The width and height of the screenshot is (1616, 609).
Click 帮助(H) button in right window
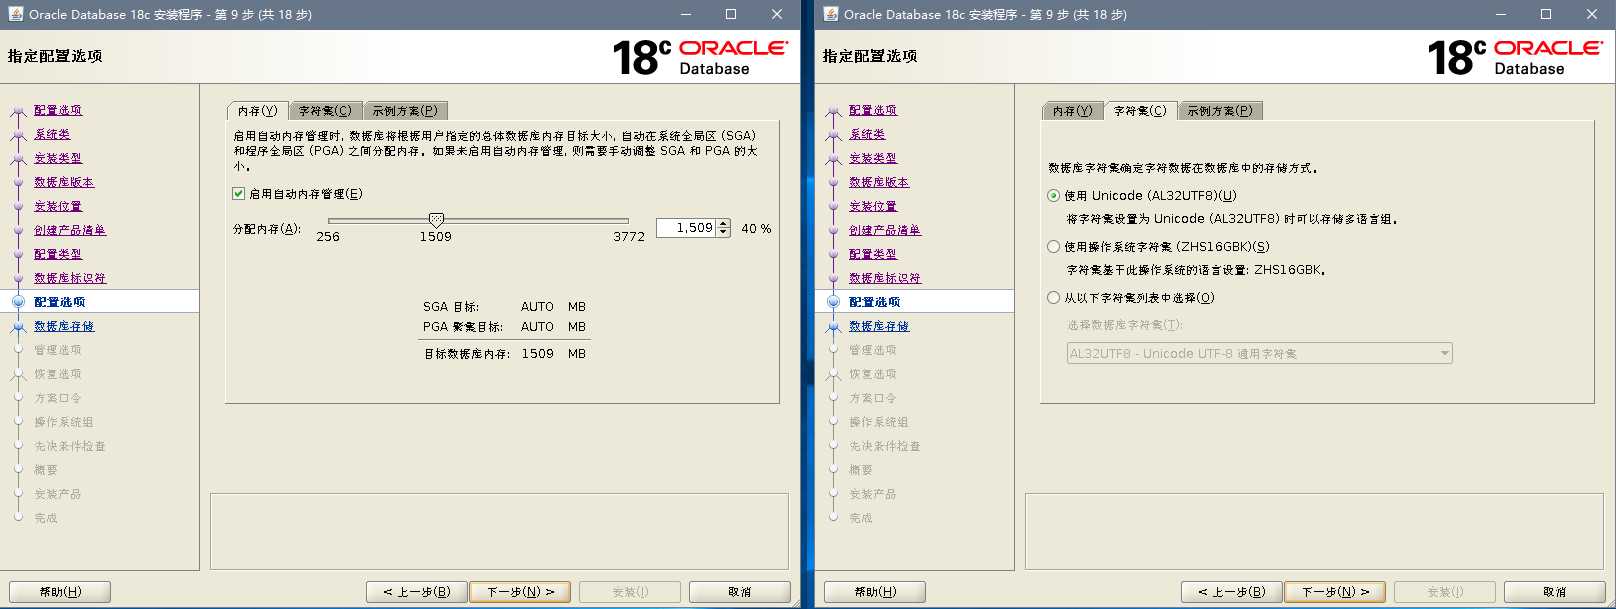875,592
